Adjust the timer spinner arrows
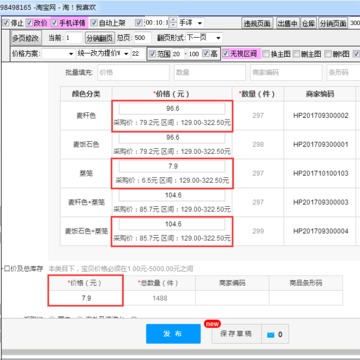Image resolution: width=360 pixels, height=360 pixels. point(173,23)
